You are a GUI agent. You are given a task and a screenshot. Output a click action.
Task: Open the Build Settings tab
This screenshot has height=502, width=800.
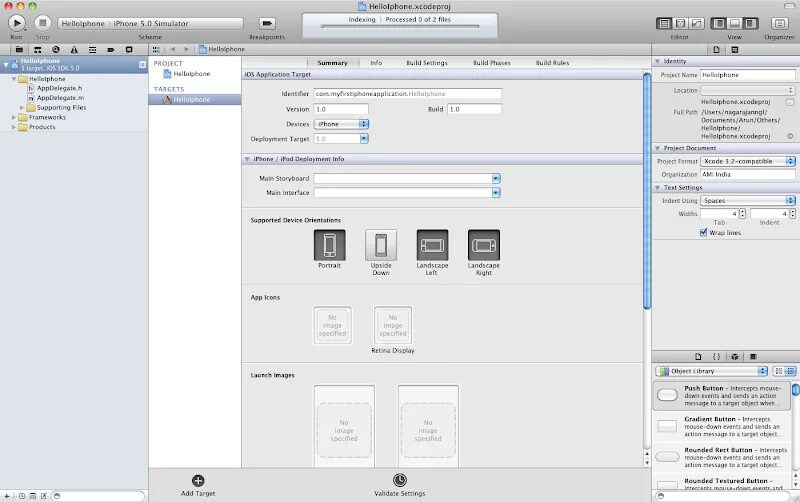click(427, 63)
